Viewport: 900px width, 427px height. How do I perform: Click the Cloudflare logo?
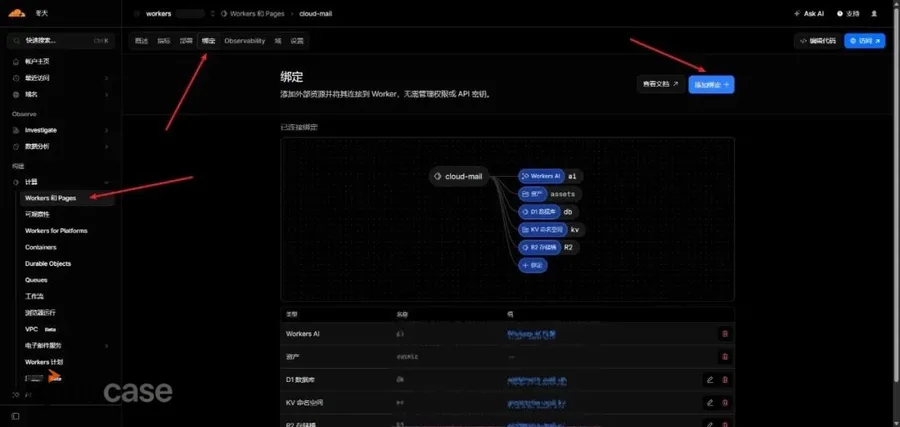[x=16, y=13]
